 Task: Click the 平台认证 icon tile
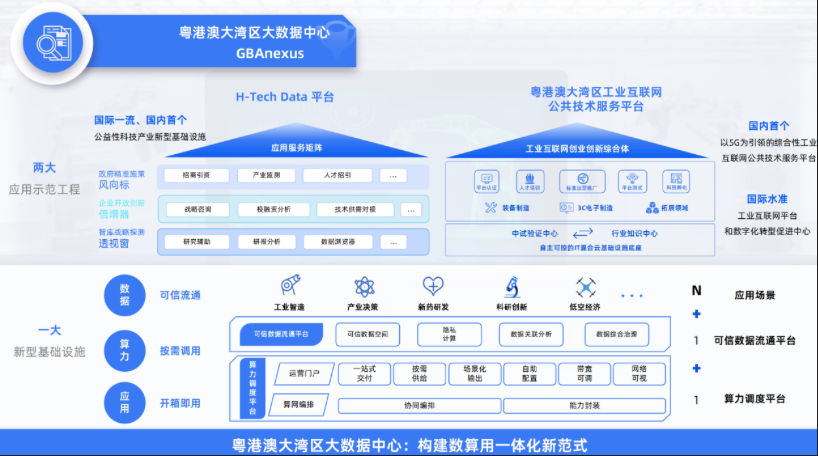click(487, 182)
